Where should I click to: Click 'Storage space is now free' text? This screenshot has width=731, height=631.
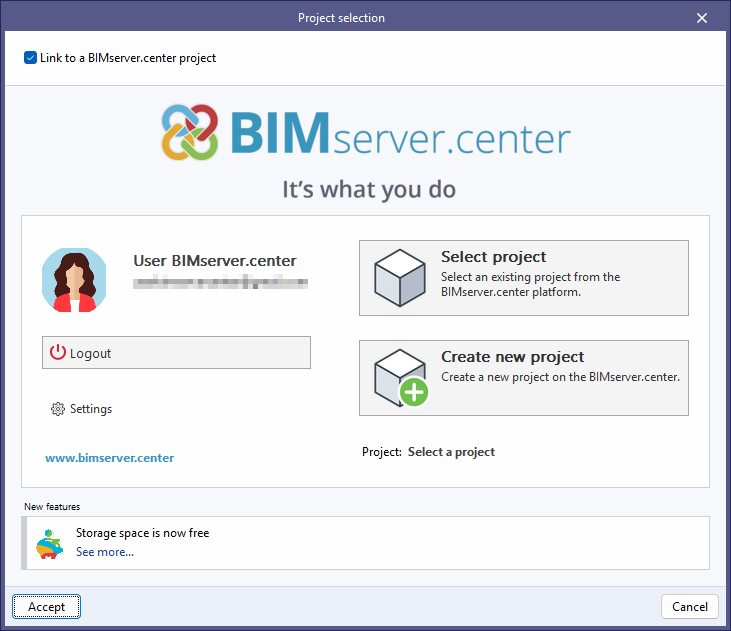(x=143, y=533)
